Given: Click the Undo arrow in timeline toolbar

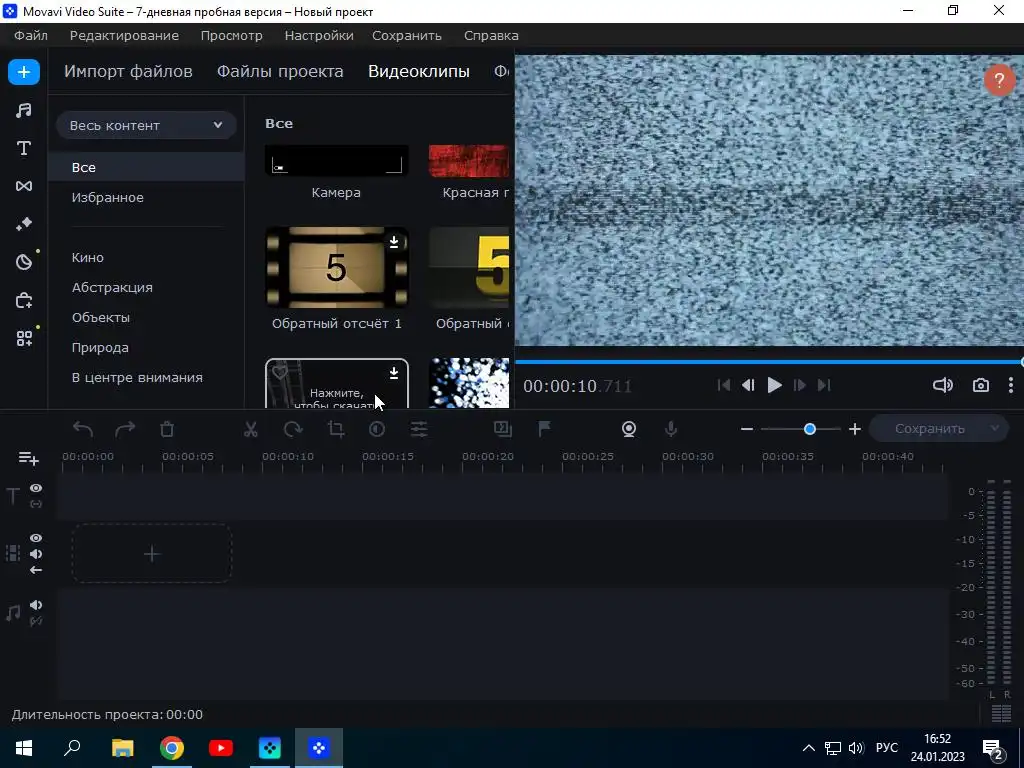Looking at the screenshot, I should click(x=83, y=429).
